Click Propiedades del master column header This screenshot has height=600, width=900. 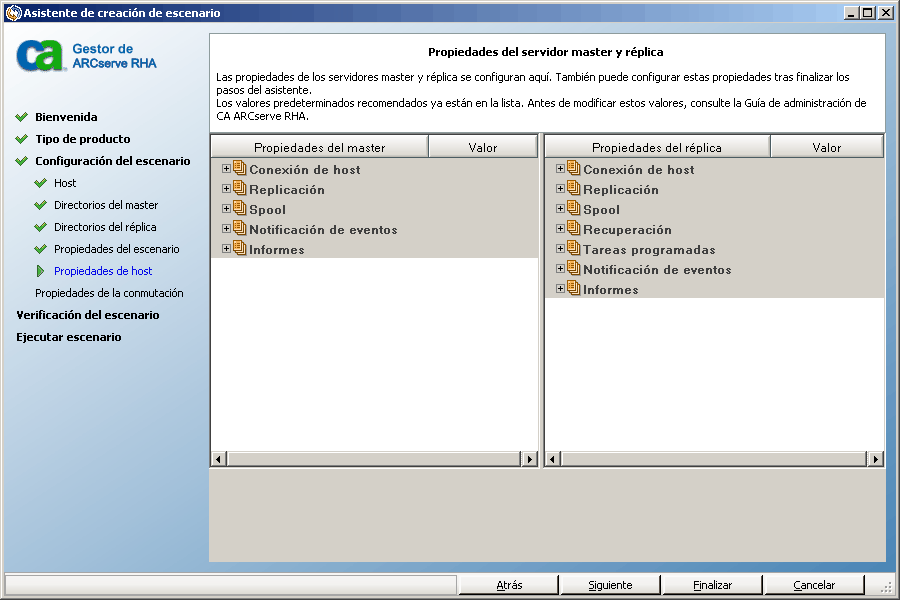[x=320, y=148]
